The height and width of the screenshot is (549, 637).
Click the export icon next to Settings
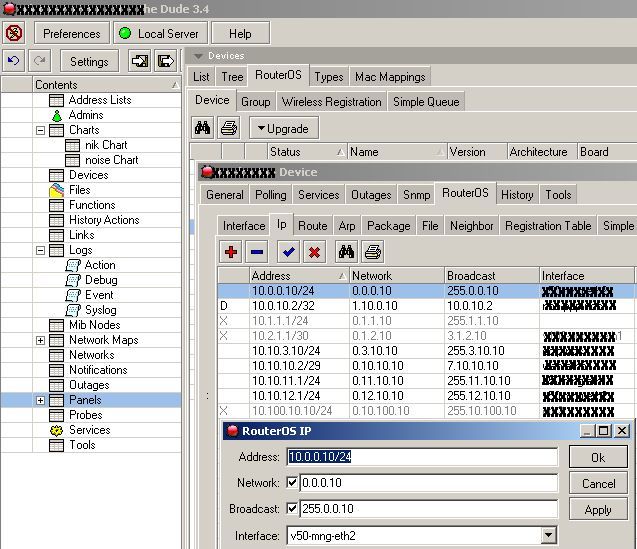click(x=166, y=61)
